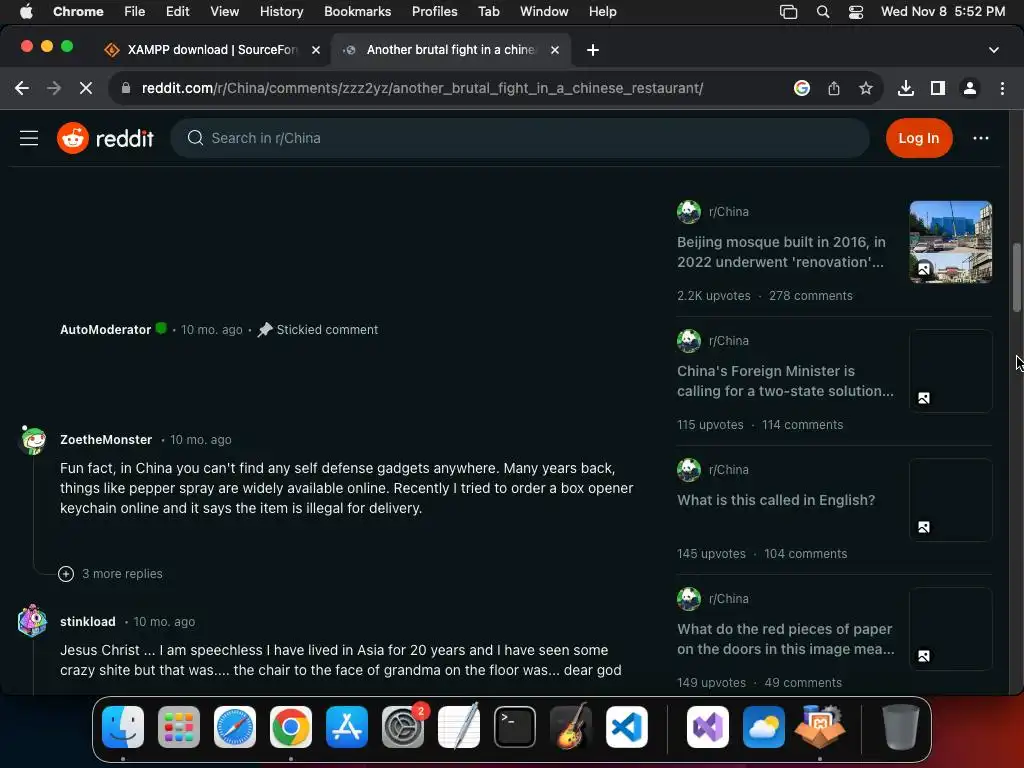Close the XAMPP download tab
Image resolution: width=1024 pixels, height=768 pixels.
click(x=315, y=50)
